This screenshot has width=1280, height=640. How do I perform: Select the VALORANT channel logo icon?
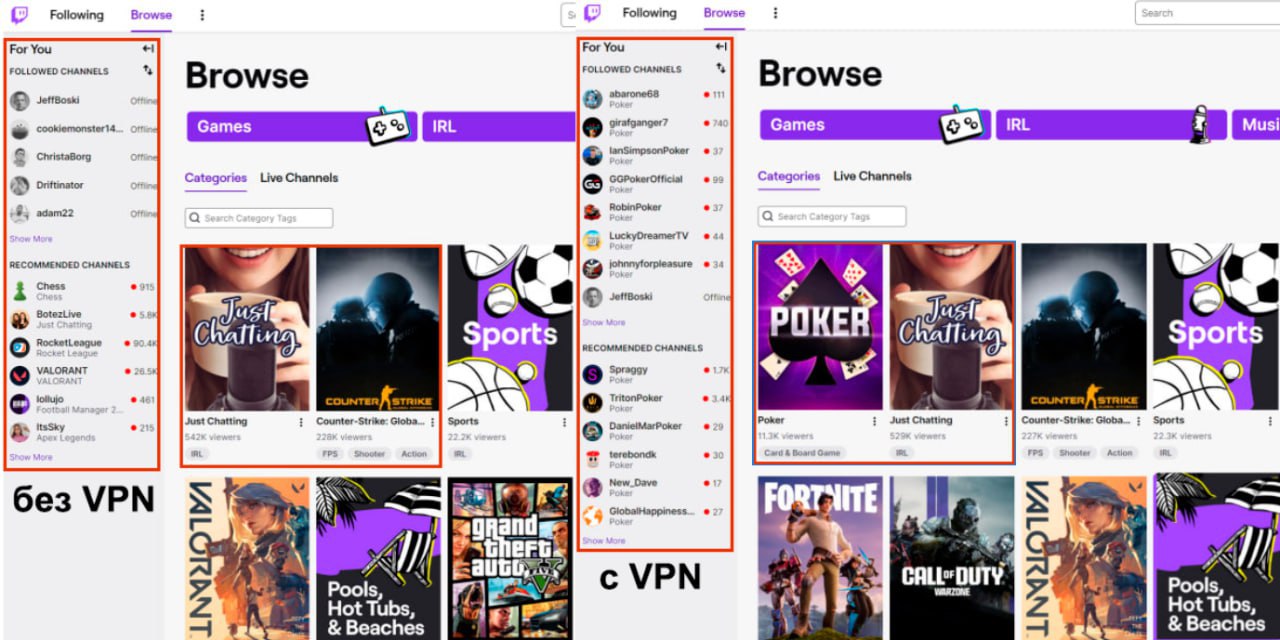pyautogui.click(x=20, y=375)
